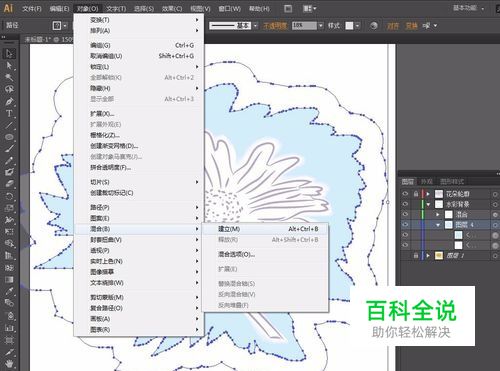
Task: Click the 10% opacity input field
Action: point(304,26)
